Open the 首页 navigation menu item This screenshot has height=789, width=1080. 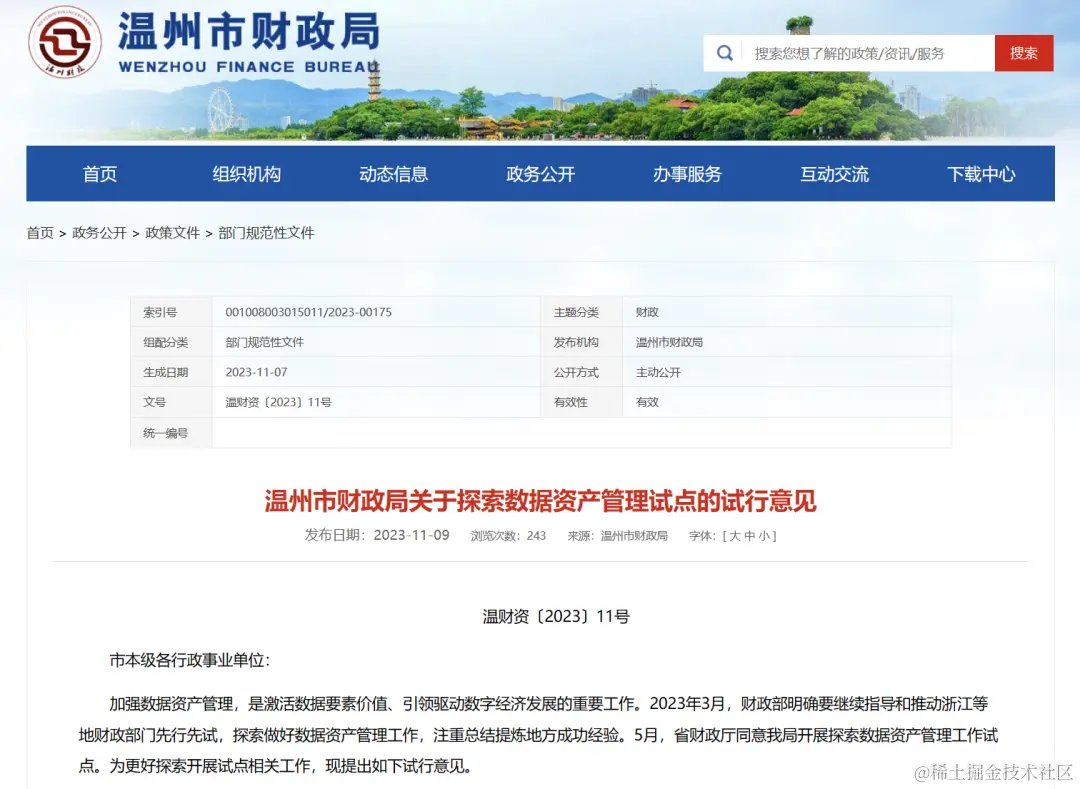tap(100, 173)
